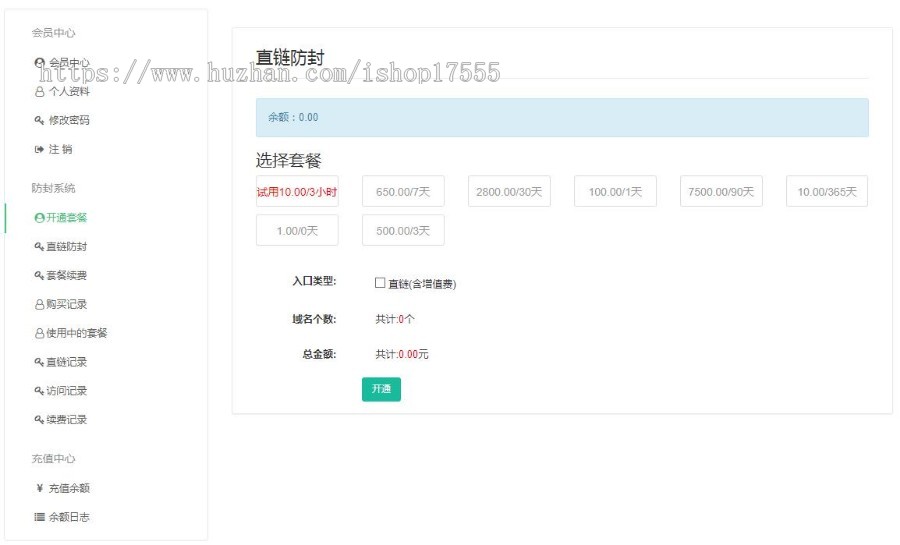Pick the 1.00/0天 package
The image size is (900, 545).
click(x=297, y=231)
